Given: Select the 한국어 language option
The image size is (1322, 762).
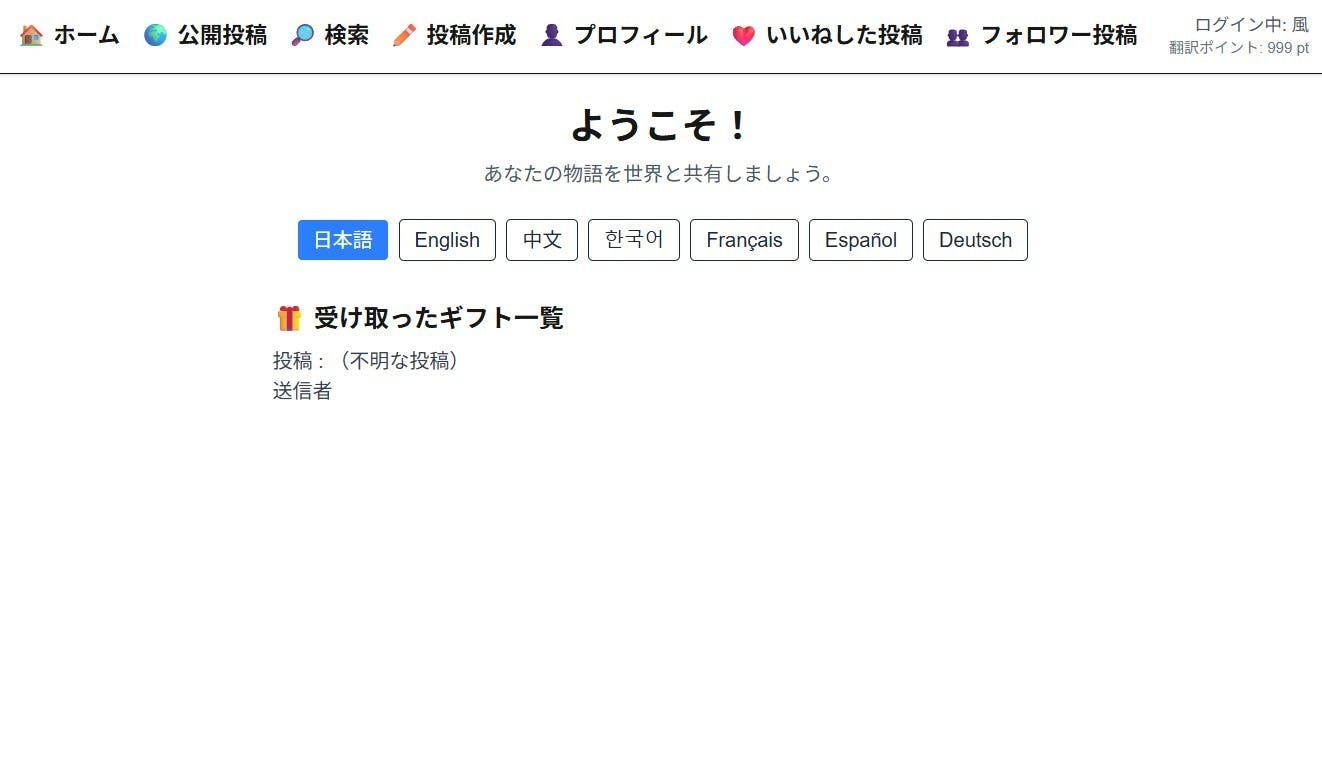Looking at the screenshot, I should pos(633,240).
